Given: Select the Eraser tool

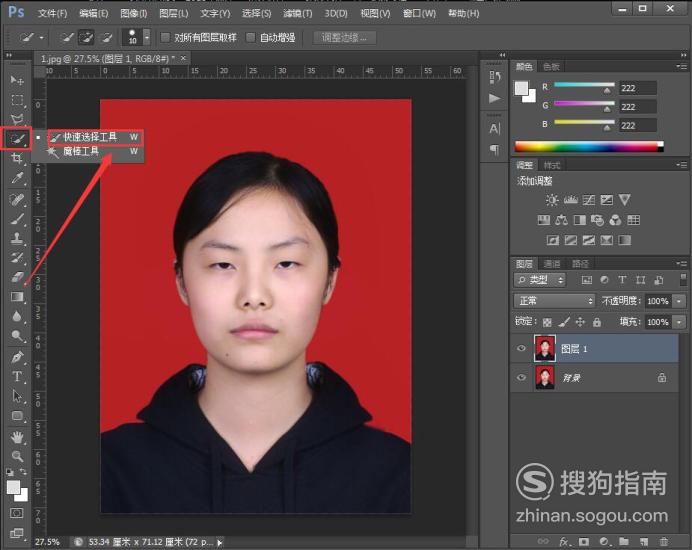Looking at the screenshot, I should click(17, 277).
